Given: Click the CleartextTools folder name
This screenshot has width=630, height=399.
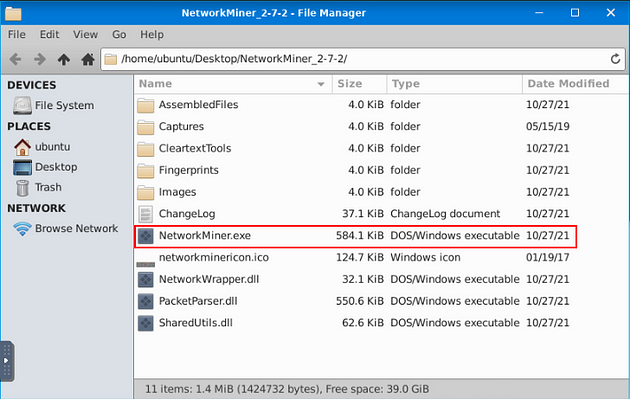Looking at the screenshot, I should (x=195, y=148).
